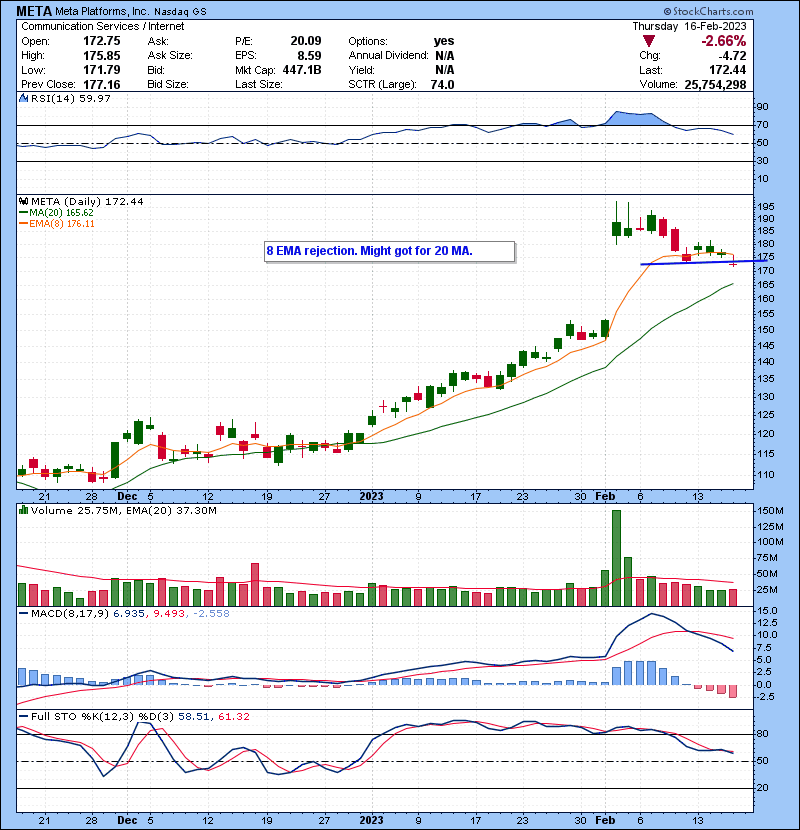Click the Ask Size label
Viewport: 800px width, 830px height.
click(170, 56)
